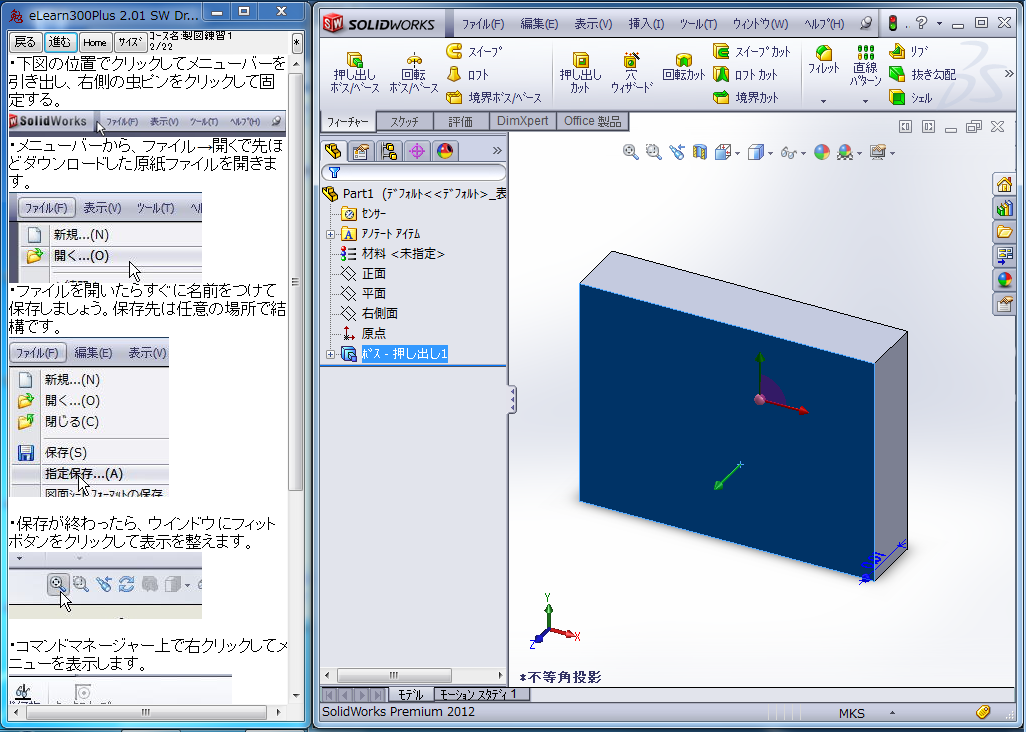Switch to the DimXpert tab
The width and height of the screenshot is (1026, 732).
(522, 121)
